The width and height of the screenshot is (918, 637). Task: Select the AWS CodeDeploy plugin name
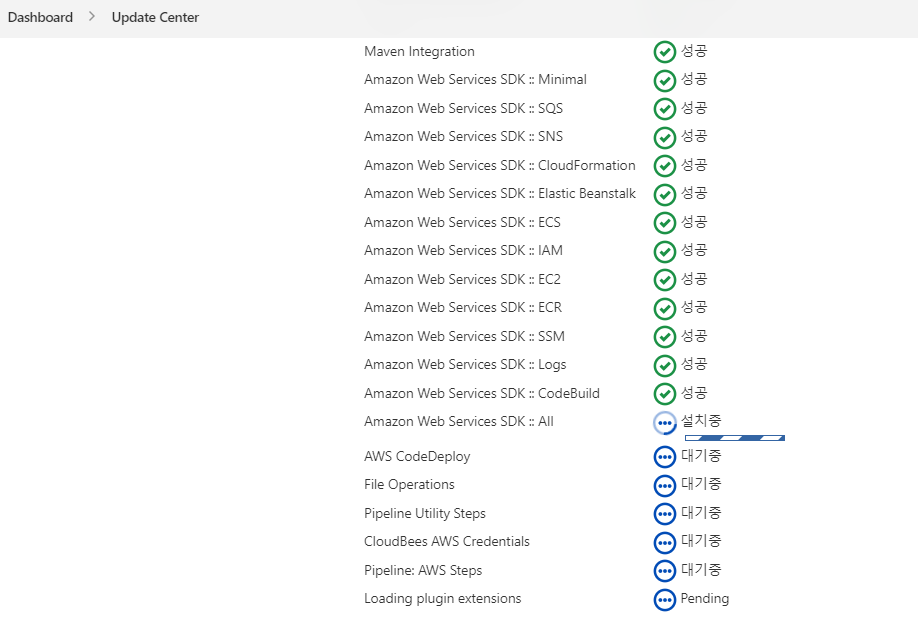pyautogui.click(x=417, y=457)
